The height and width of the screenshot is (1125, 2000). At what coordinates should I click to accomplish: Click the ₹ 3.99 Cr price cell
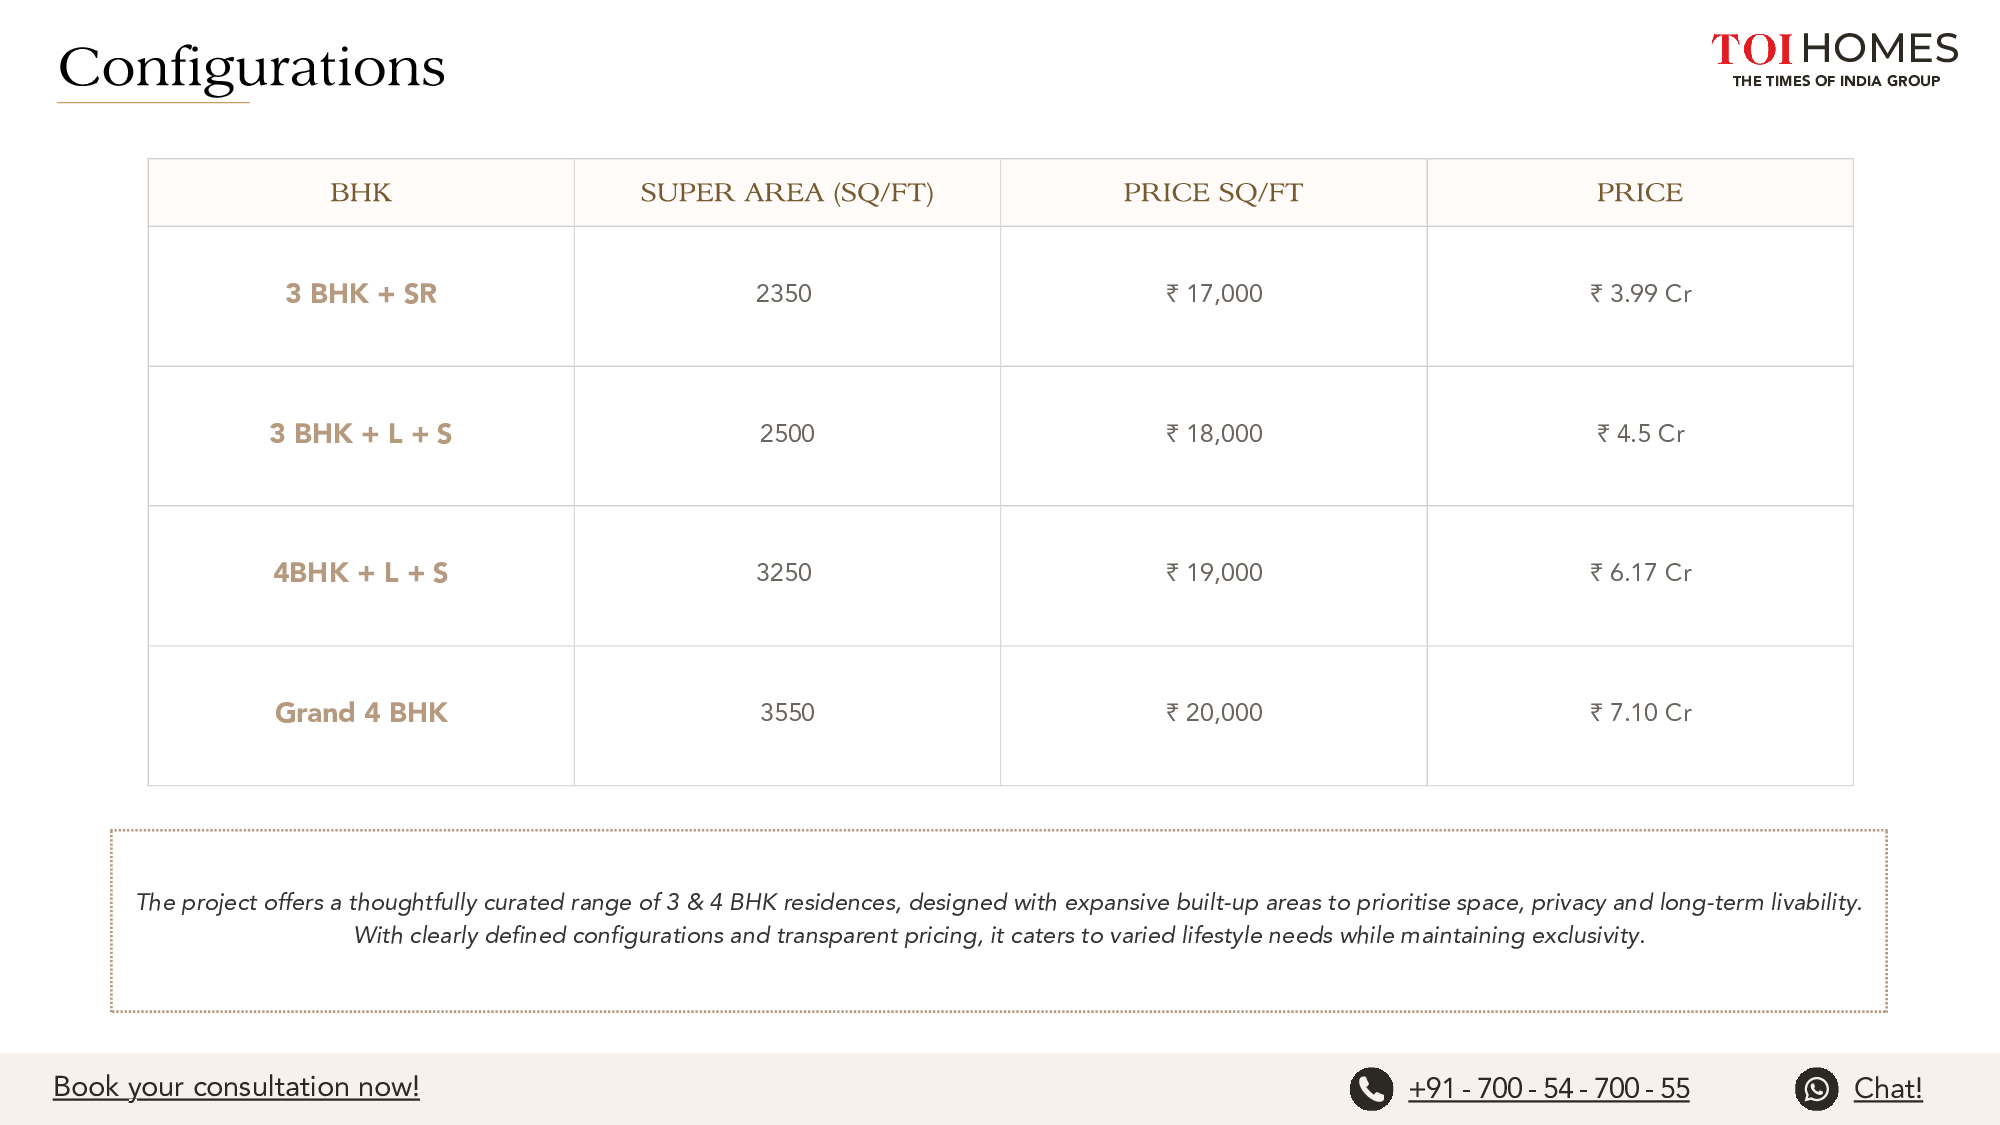coord(1641,294)
